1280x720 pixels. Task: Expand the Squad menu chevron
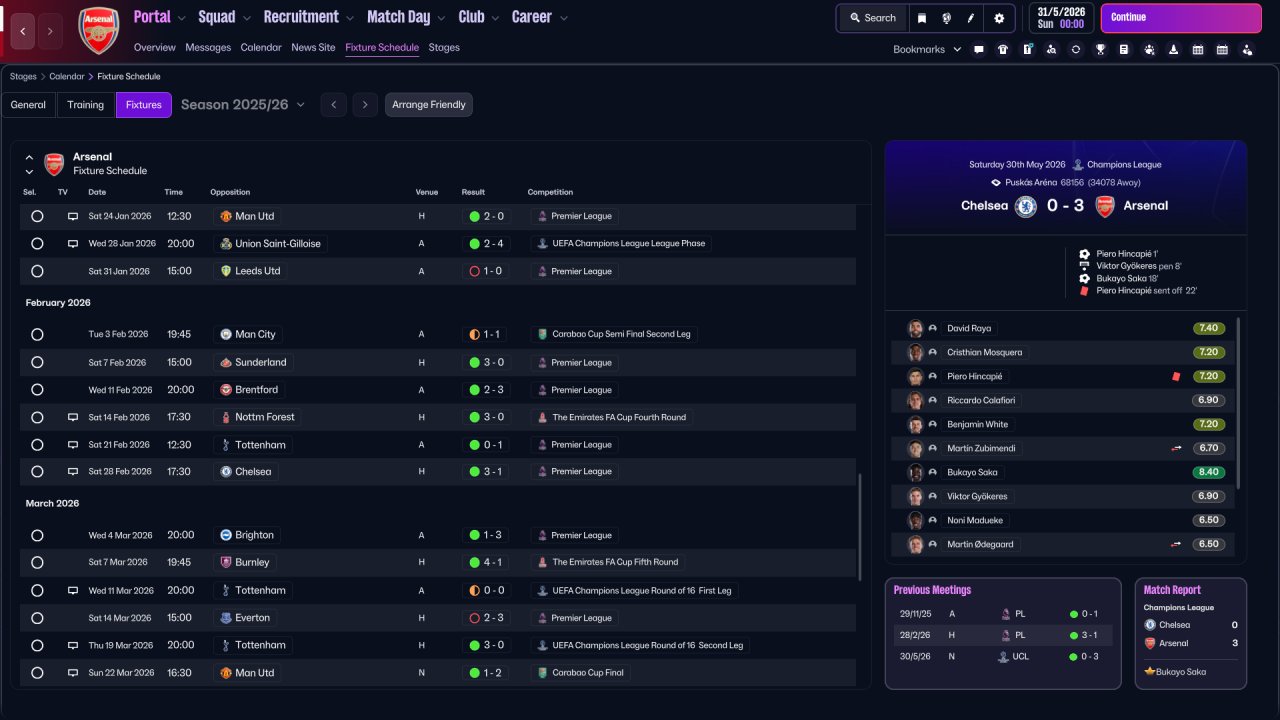coord(247,18)
